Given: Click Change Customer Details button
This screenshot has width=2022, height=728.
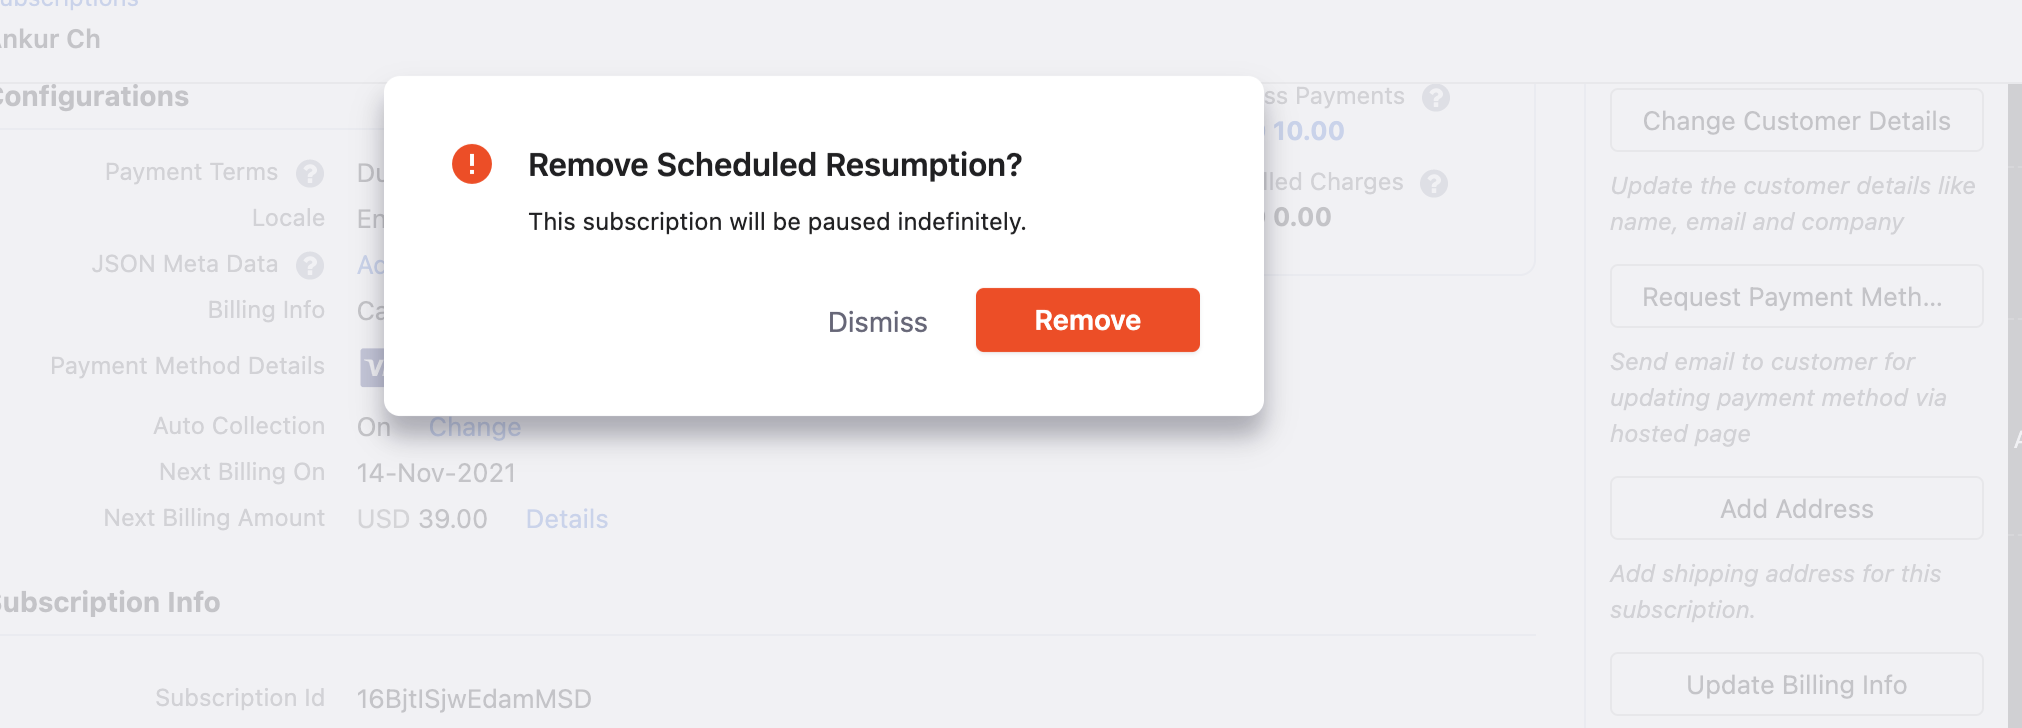Looking at the screenshot, I should coord(1796,121).
